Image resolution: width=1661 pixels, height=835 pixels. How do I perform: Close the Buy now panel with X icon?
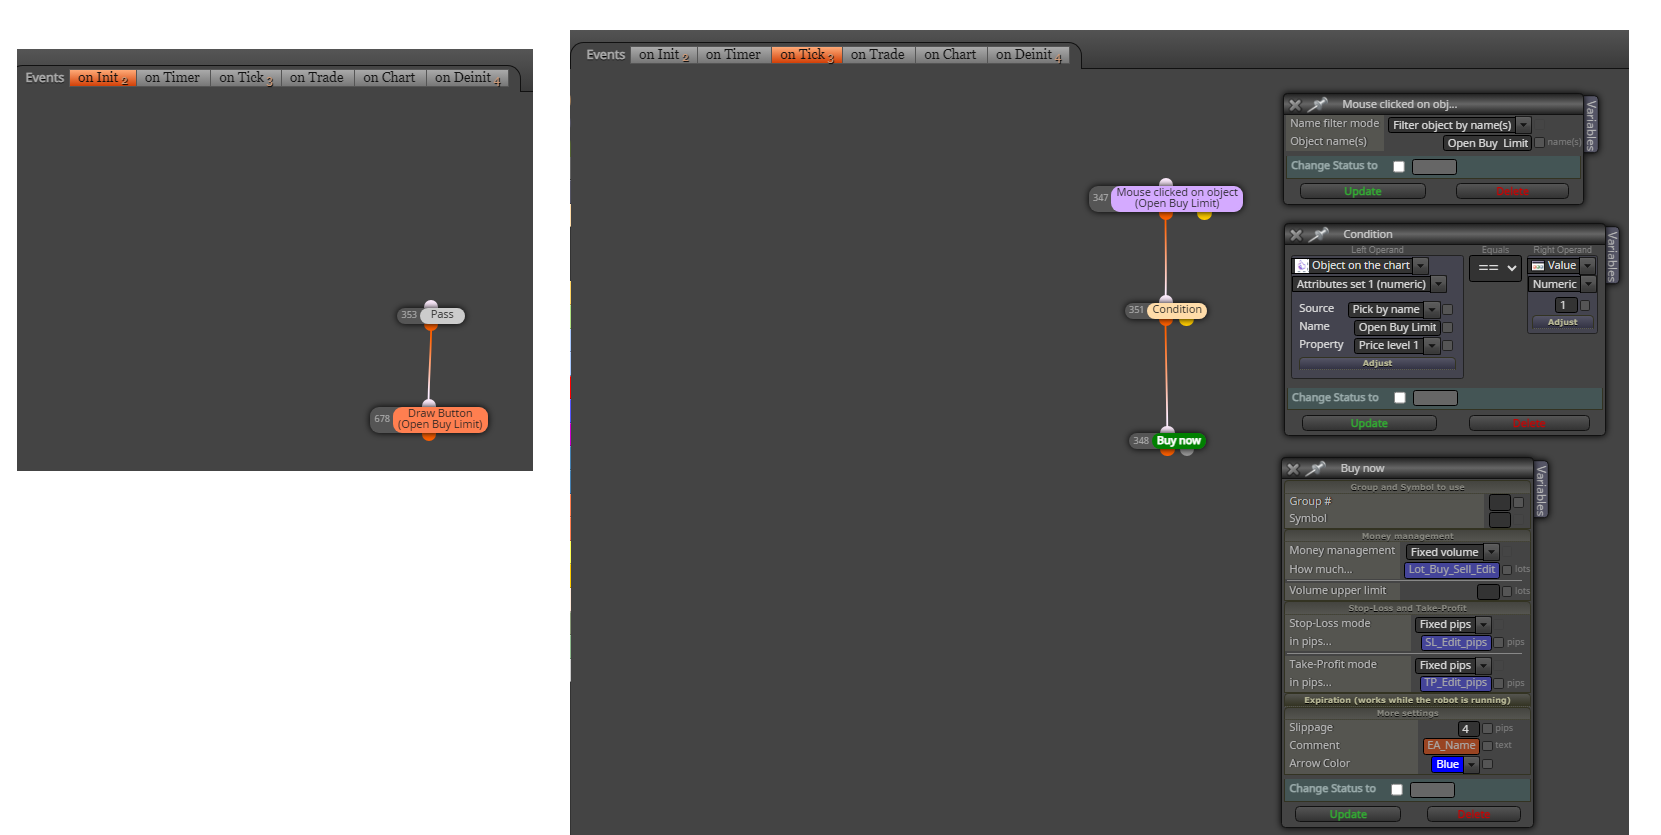click(1293, 469)
